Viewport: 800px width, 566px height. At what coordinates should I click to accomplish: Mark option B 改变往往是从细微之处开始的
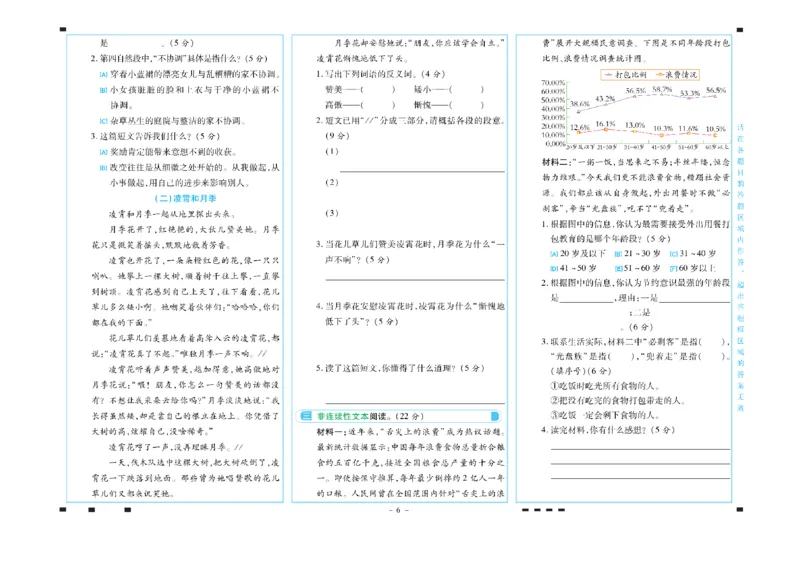coord(104,168)
